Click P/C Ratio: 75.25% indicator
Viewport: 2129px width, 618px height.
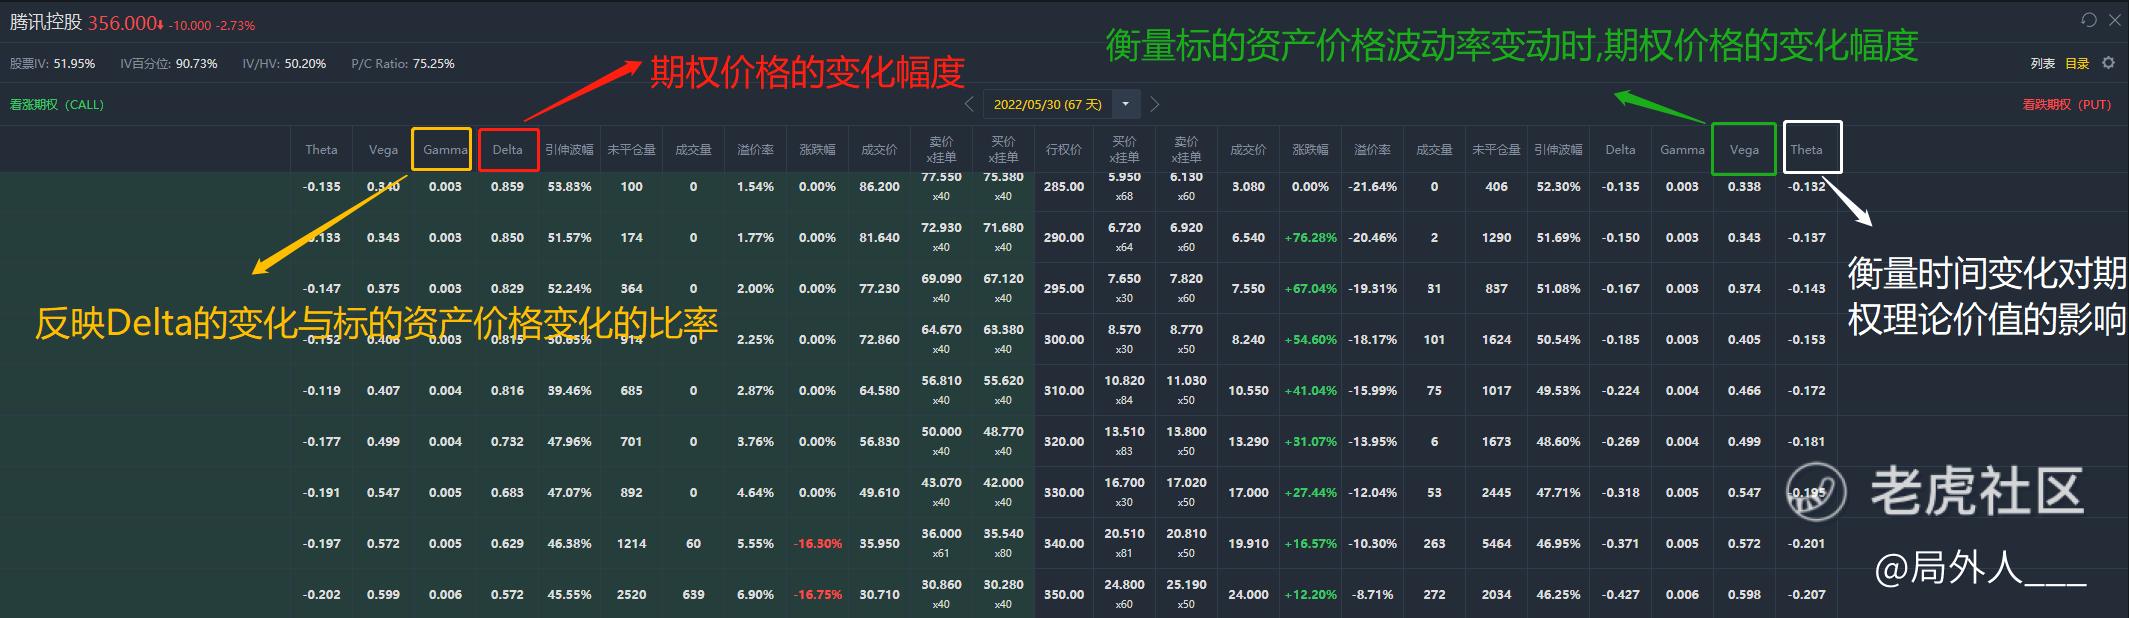click(403, 63)
